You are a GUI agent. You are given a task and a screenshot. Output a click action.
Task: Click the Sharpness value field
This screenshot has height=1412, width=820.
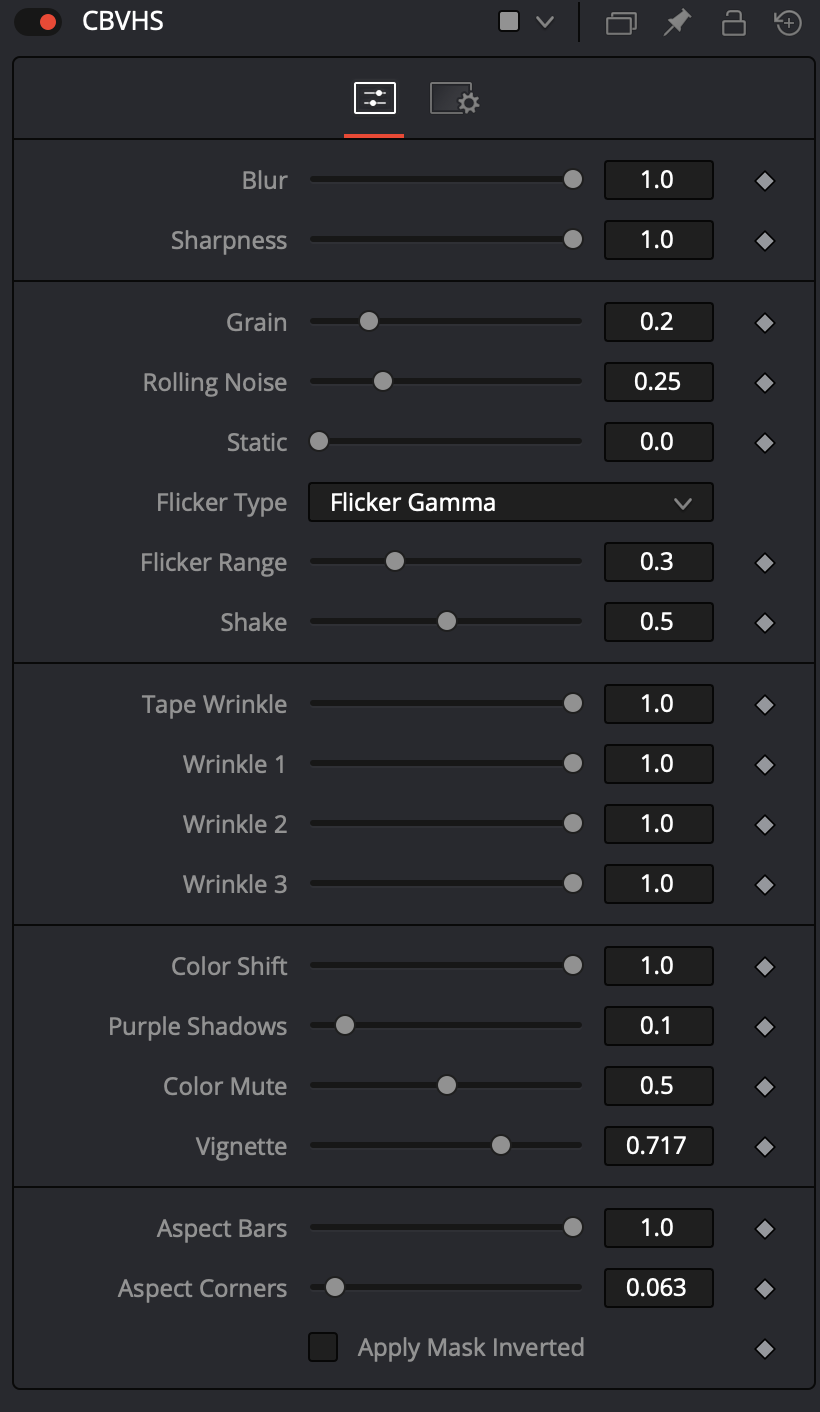tap(659, 240)
